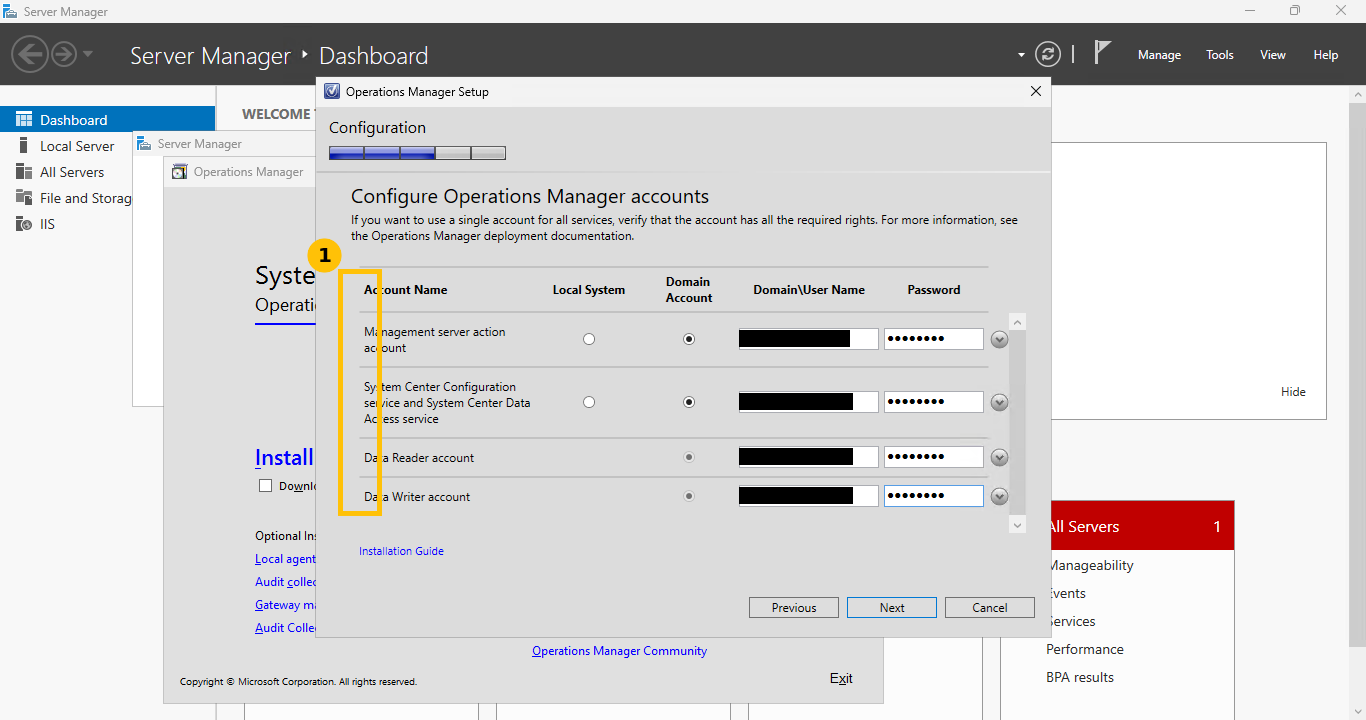The width and height of the screenshot is (1366, 720).
Task: Toggle the Download checkbox in Operations Manager window
Action: click(266, 486)
